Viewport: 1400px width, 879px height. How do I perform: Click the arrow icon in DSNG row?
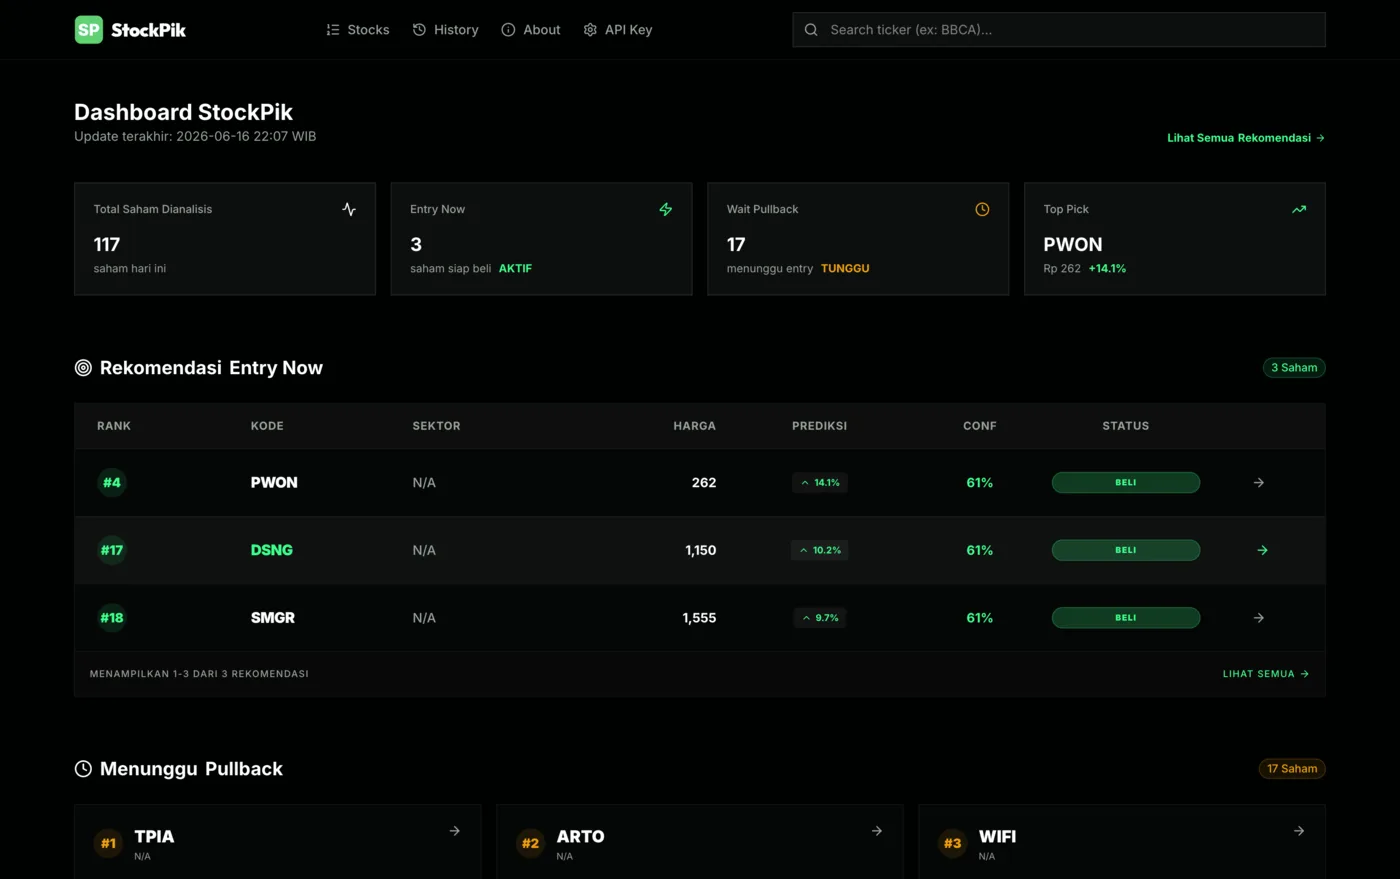1263,550
